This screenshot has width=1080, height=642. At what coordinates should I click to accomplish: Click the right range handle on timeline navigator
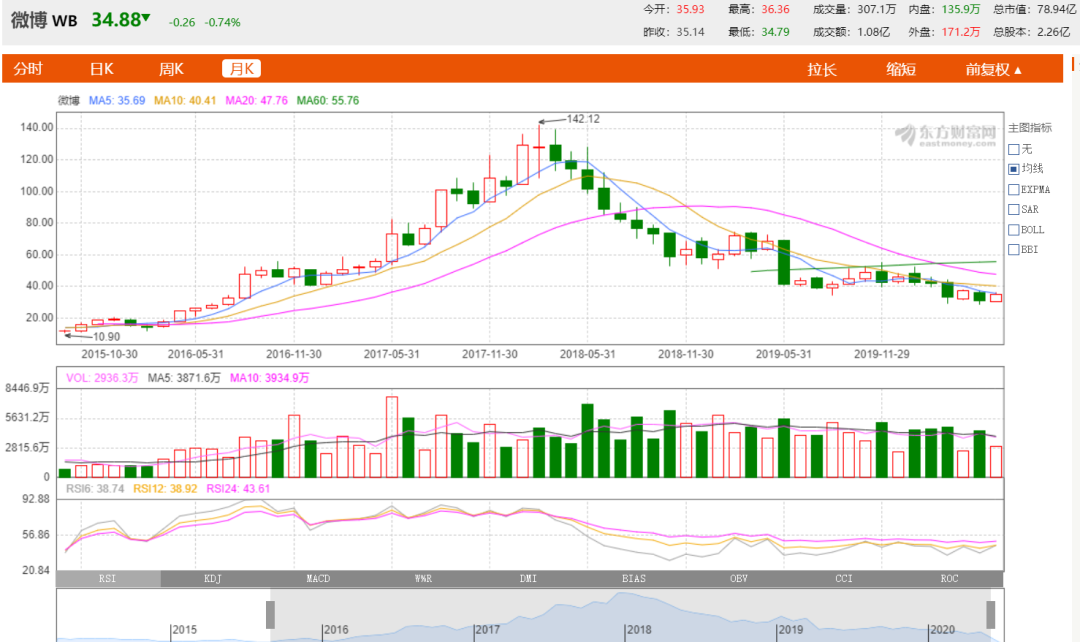[x=990, y=614]
